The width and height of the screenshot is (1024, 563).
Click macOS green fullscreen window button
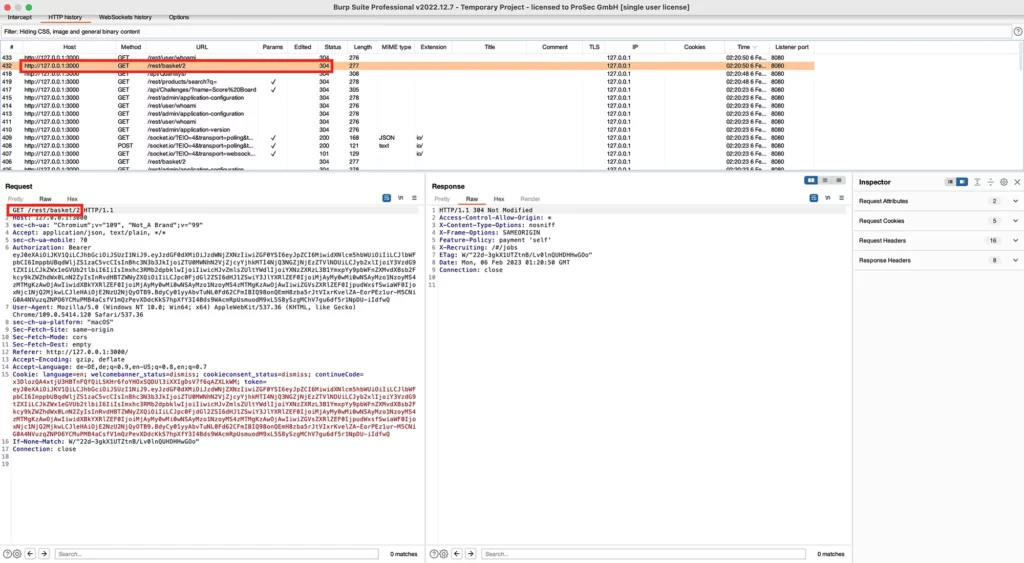pyautogui.click(x=29, y=7)
